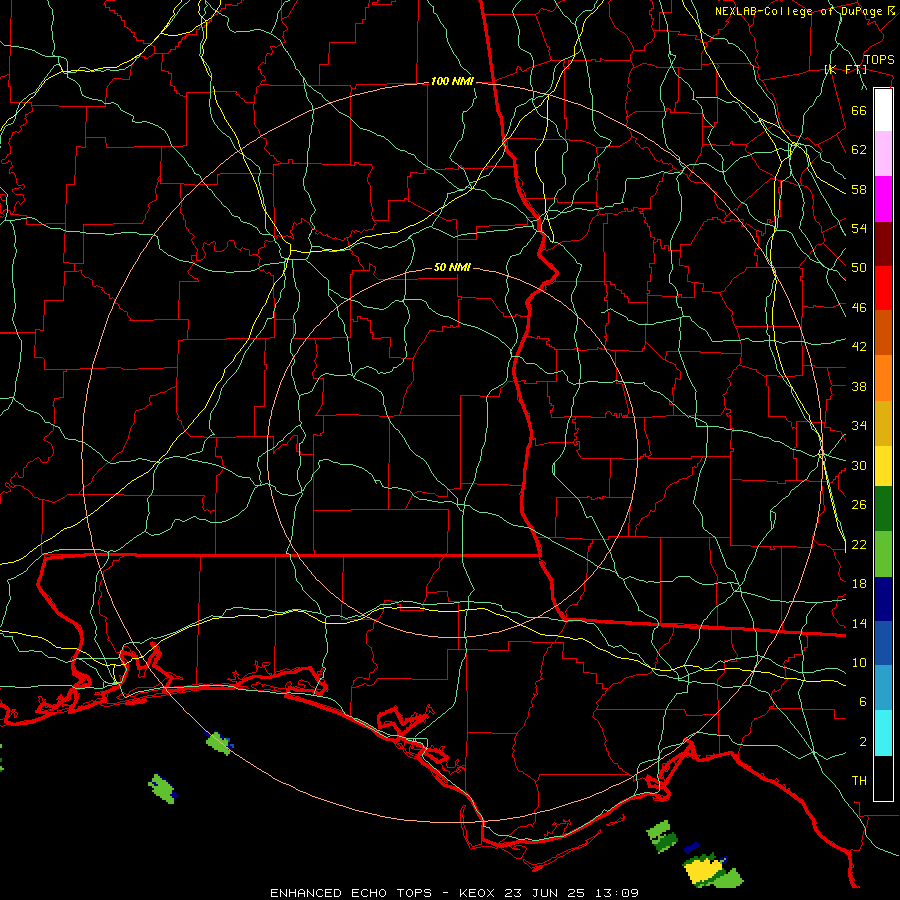900x900 pixels.
Task: Click the "18" legend value
Action: coord(859,584)
